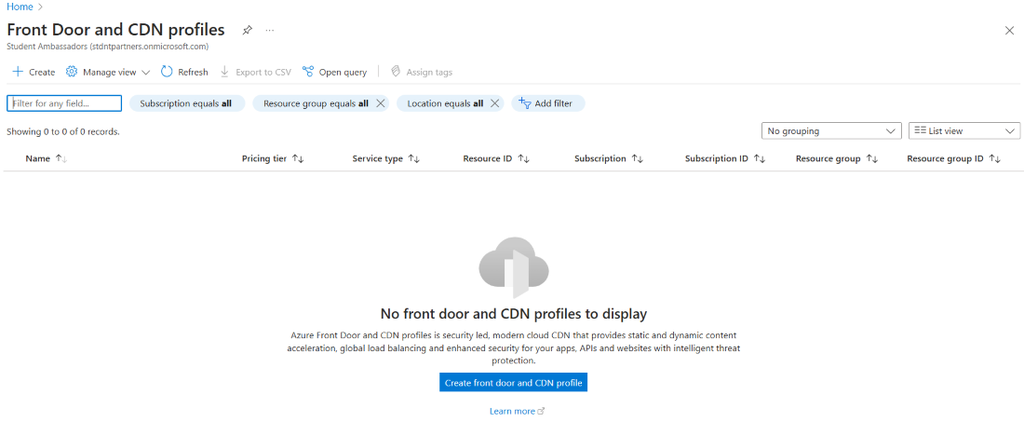
Task: Sort by Service type column
Action: (x=386, y=159)
